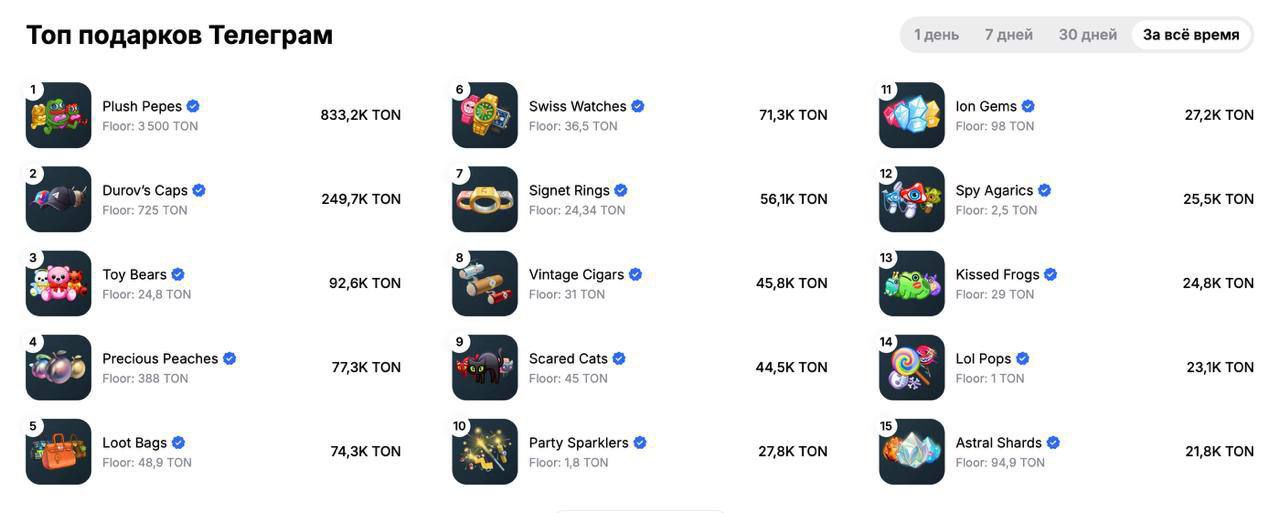Click the Durov's Caps gift thumbnail
Viewport: 1280px width, 513px height.
[x=58, y=199]
